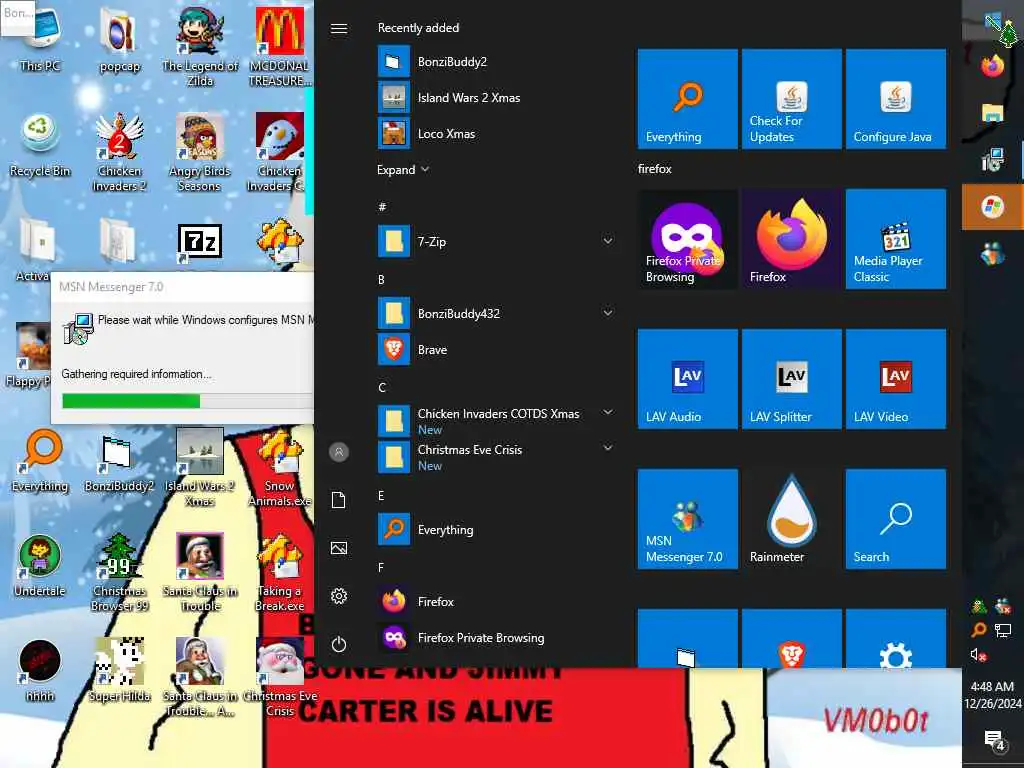Viewport: 1024px width, 768px height.
Task: Open the LAV Video tile
Action: point(895,379)
